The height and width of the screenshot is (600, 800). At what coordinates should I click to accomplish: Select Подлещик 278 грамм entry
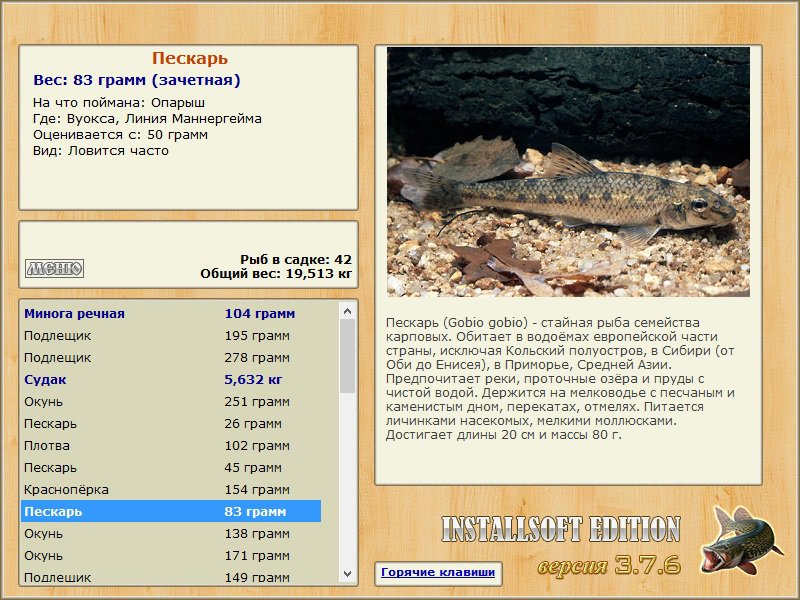point(171,358)
